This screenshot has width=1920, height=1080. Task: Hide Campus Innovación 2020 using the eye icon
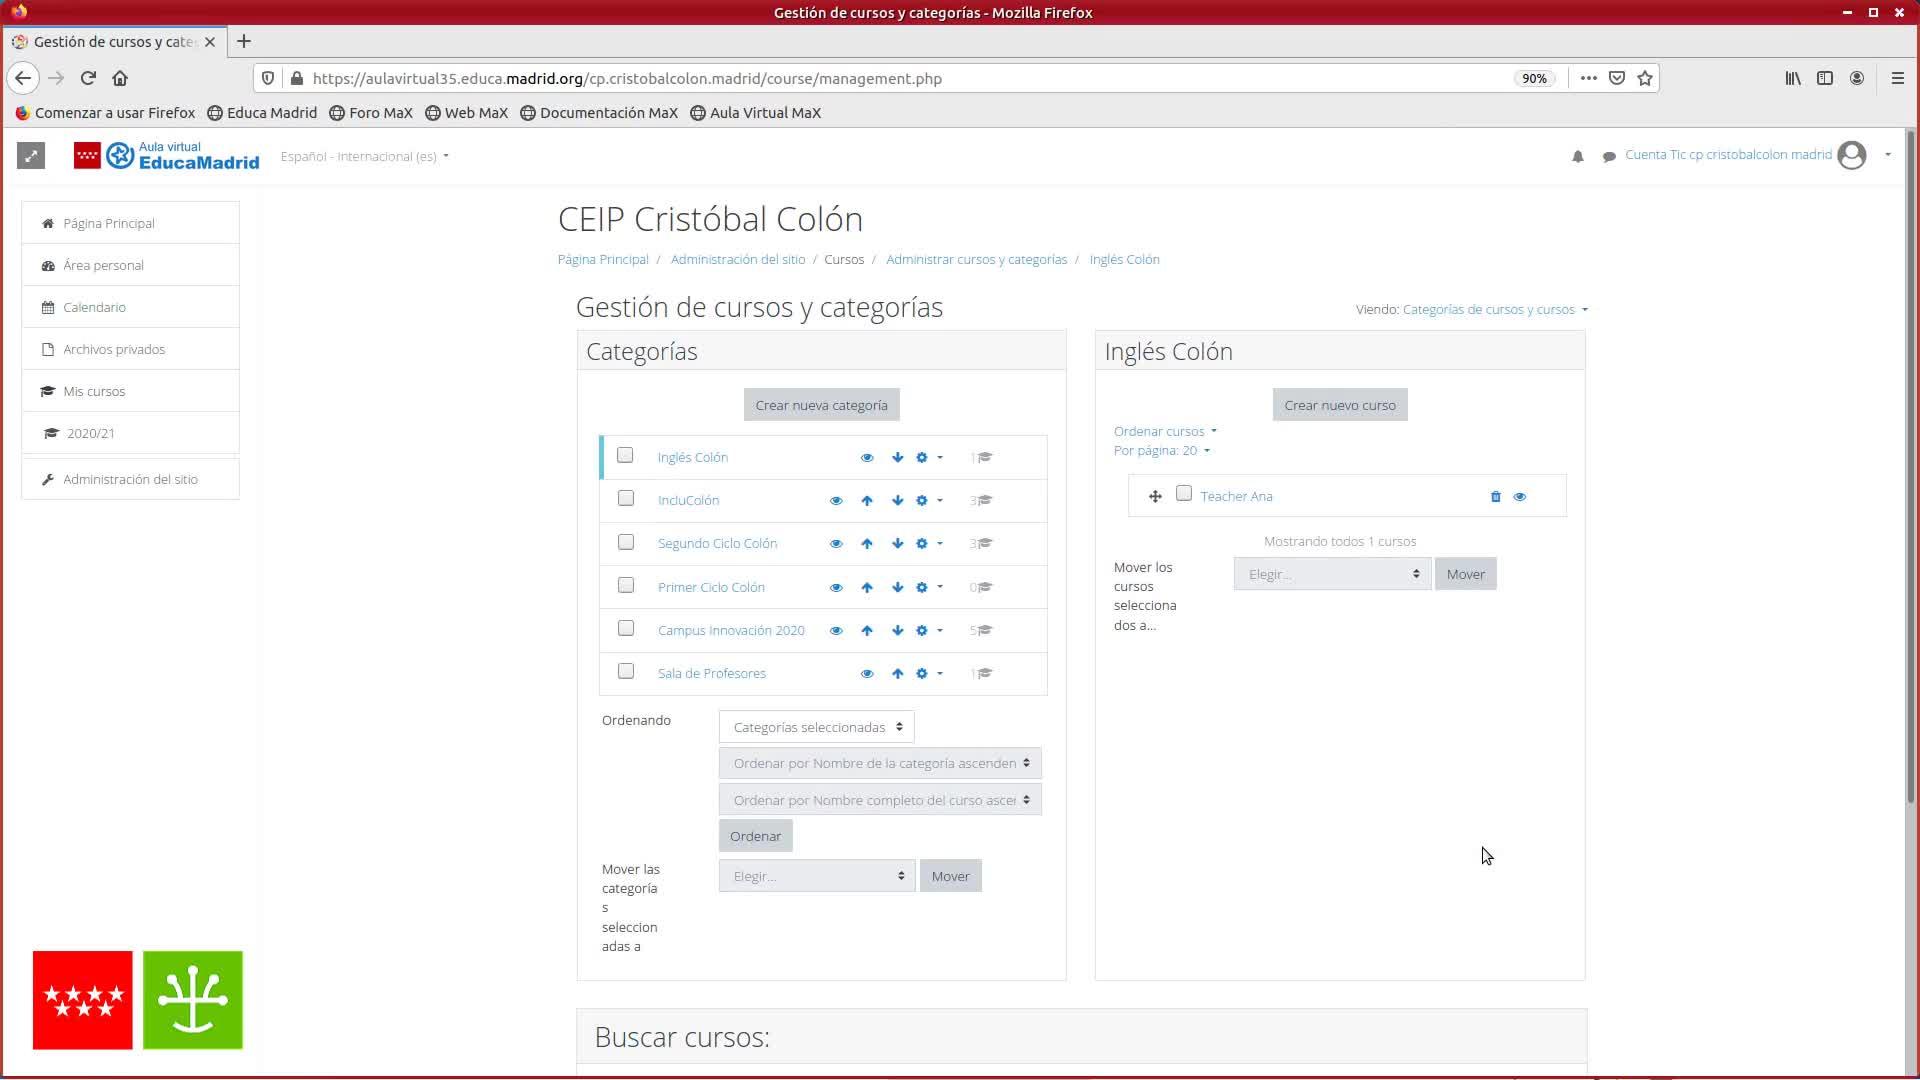836,631
